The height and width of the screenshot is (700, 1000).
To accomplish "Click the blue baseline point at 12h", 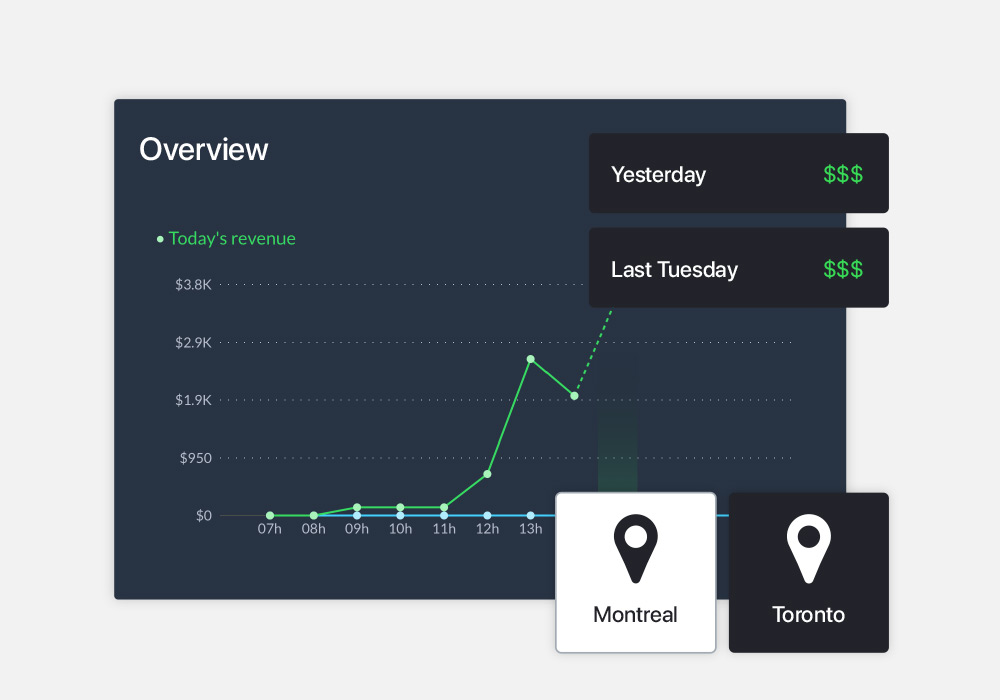I will (x=487, y=516).
